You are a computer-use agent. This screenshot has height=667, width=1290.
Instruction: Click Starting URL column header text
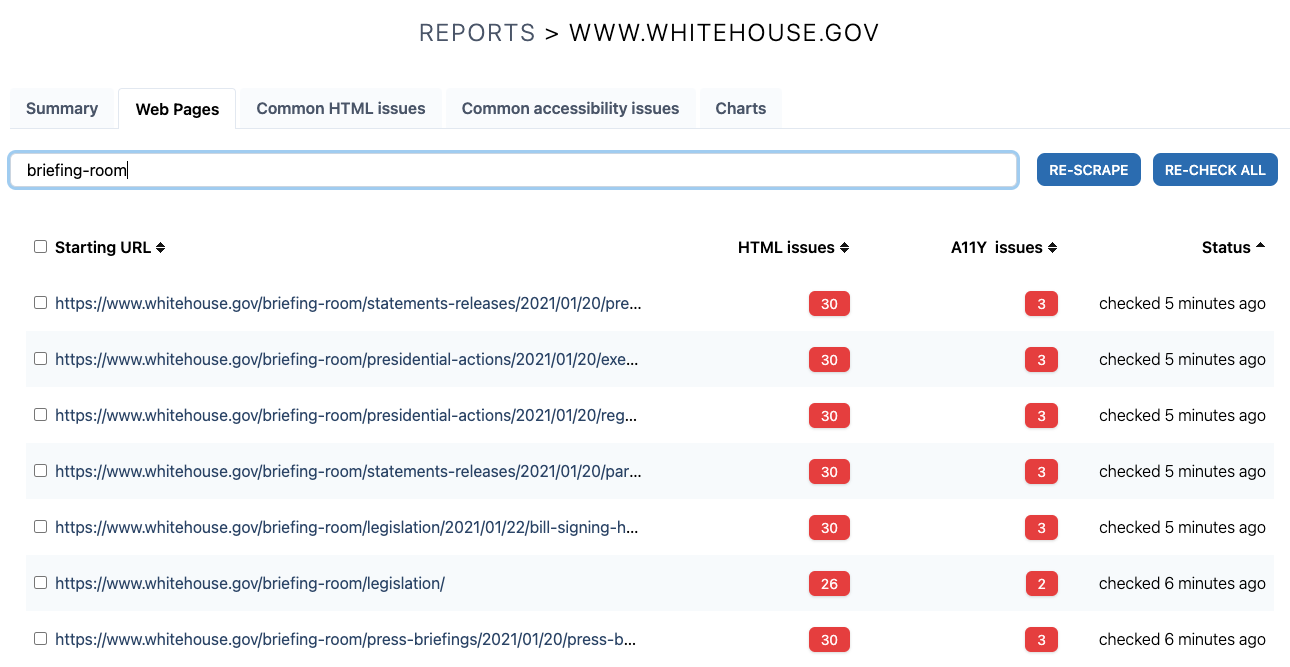pyautogui.click(x=103, y=247)
